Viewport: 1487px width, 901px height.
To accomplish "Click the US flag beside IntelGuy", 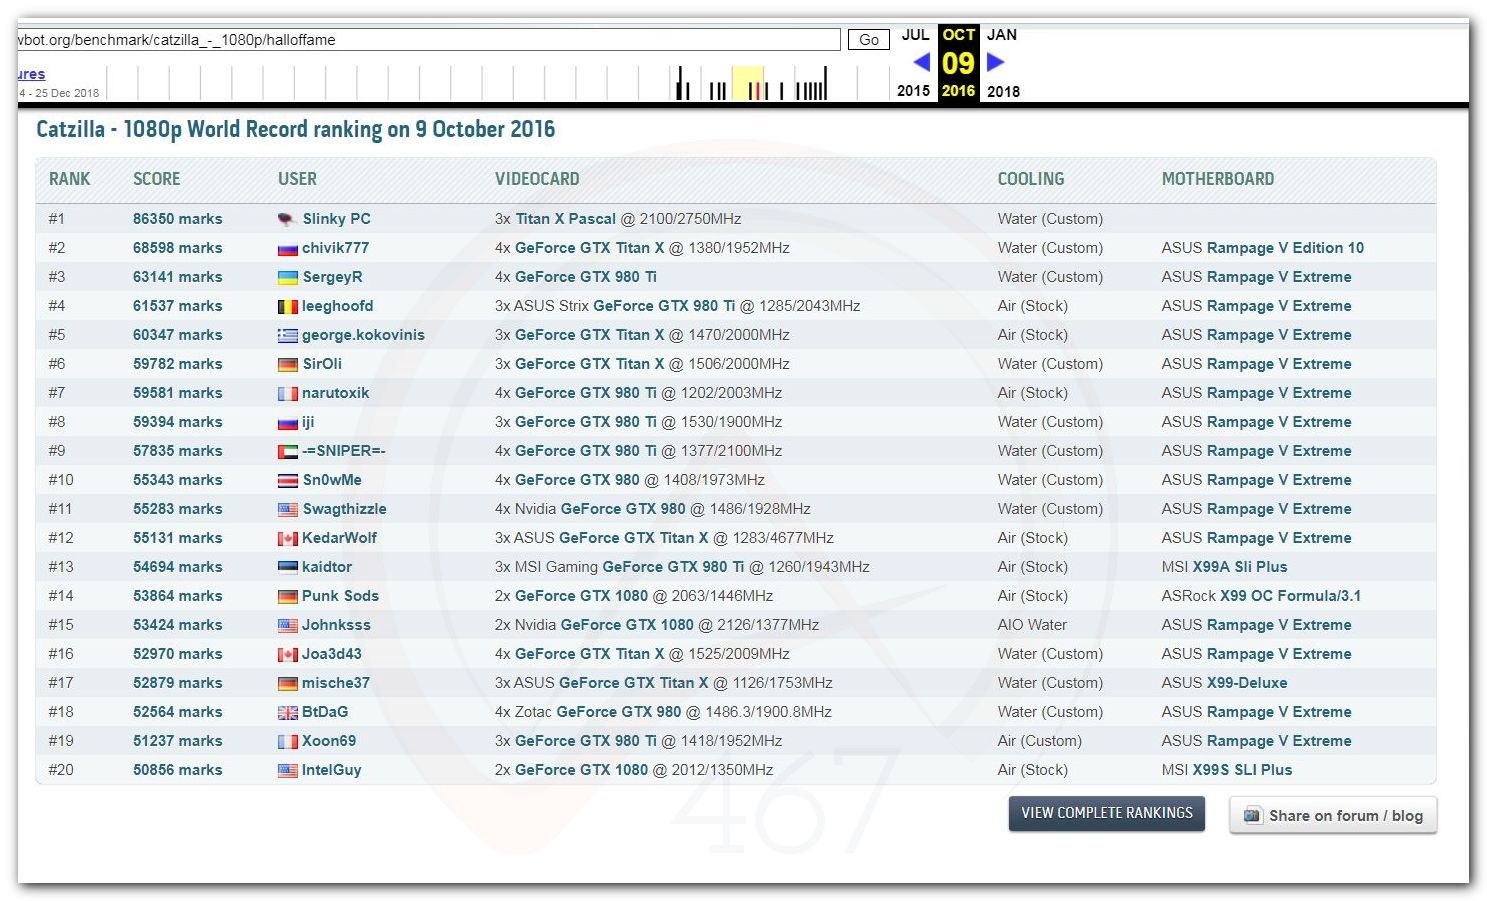I will 287,770.
